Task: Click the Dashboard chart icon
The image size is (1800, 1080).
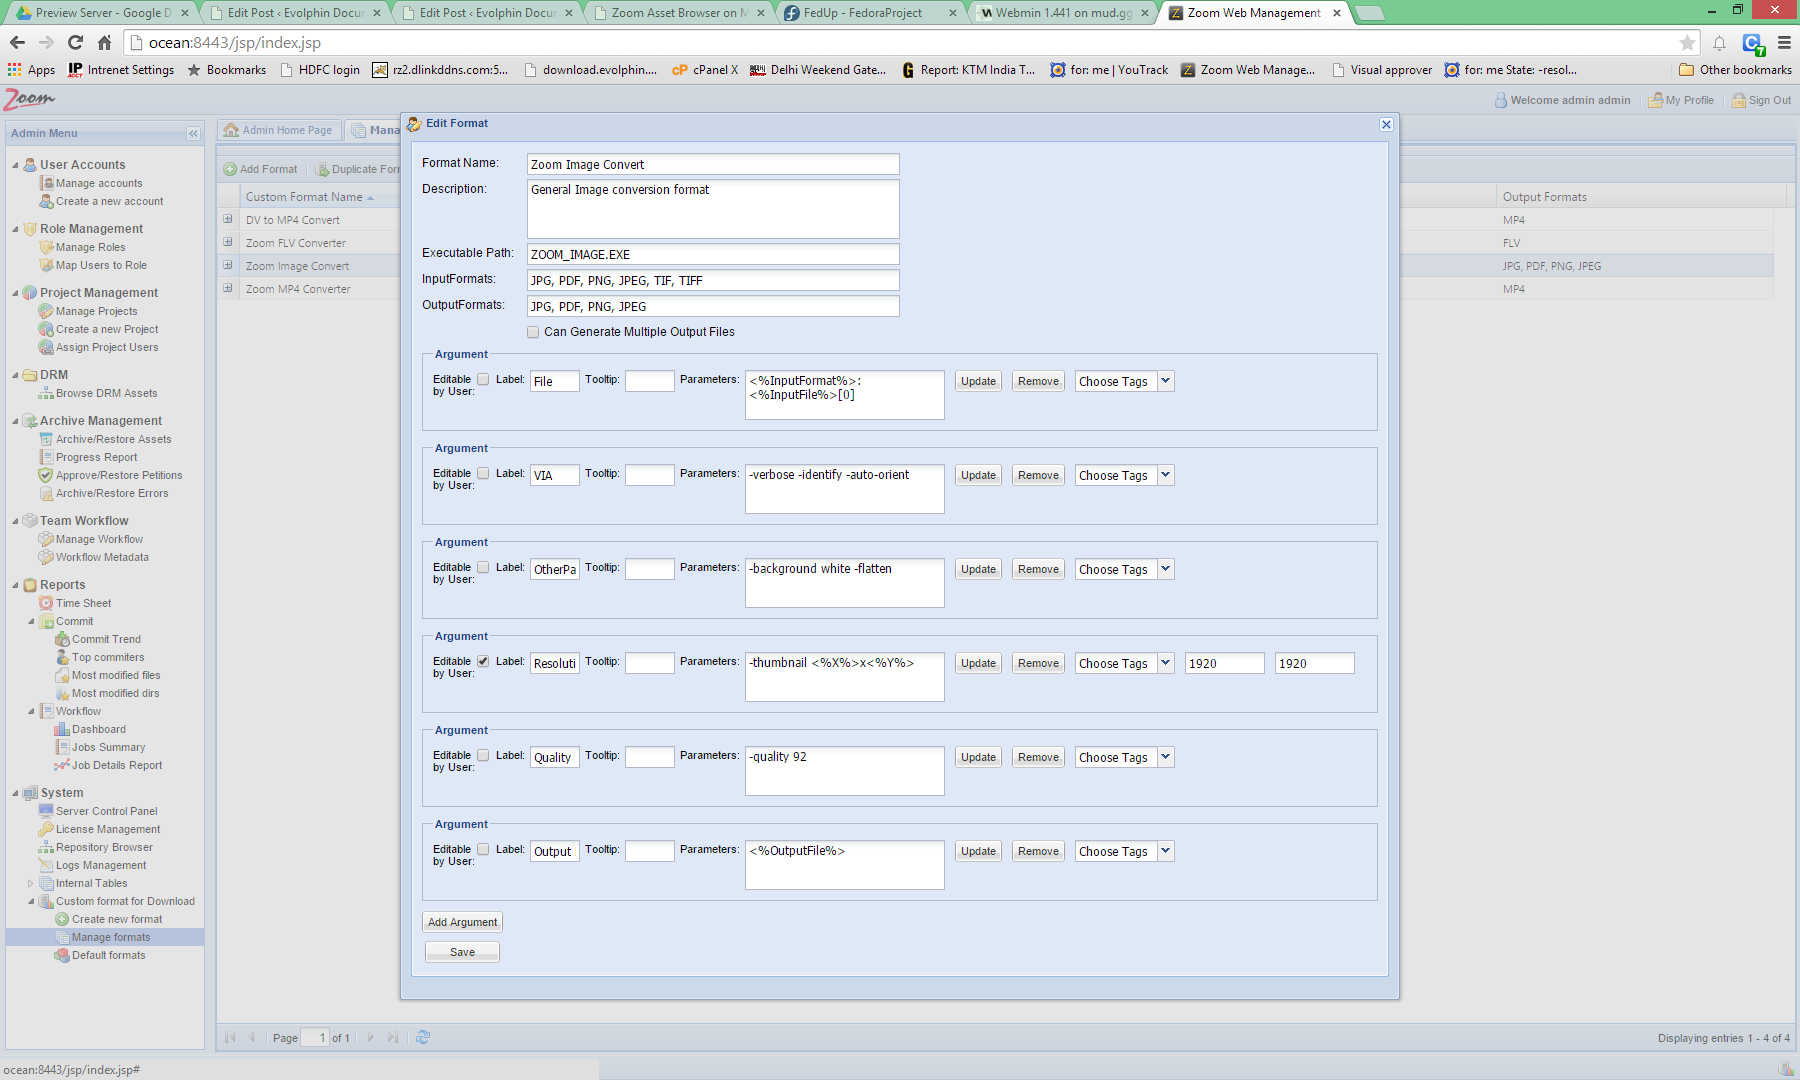Action: click(x=62, y=729)
